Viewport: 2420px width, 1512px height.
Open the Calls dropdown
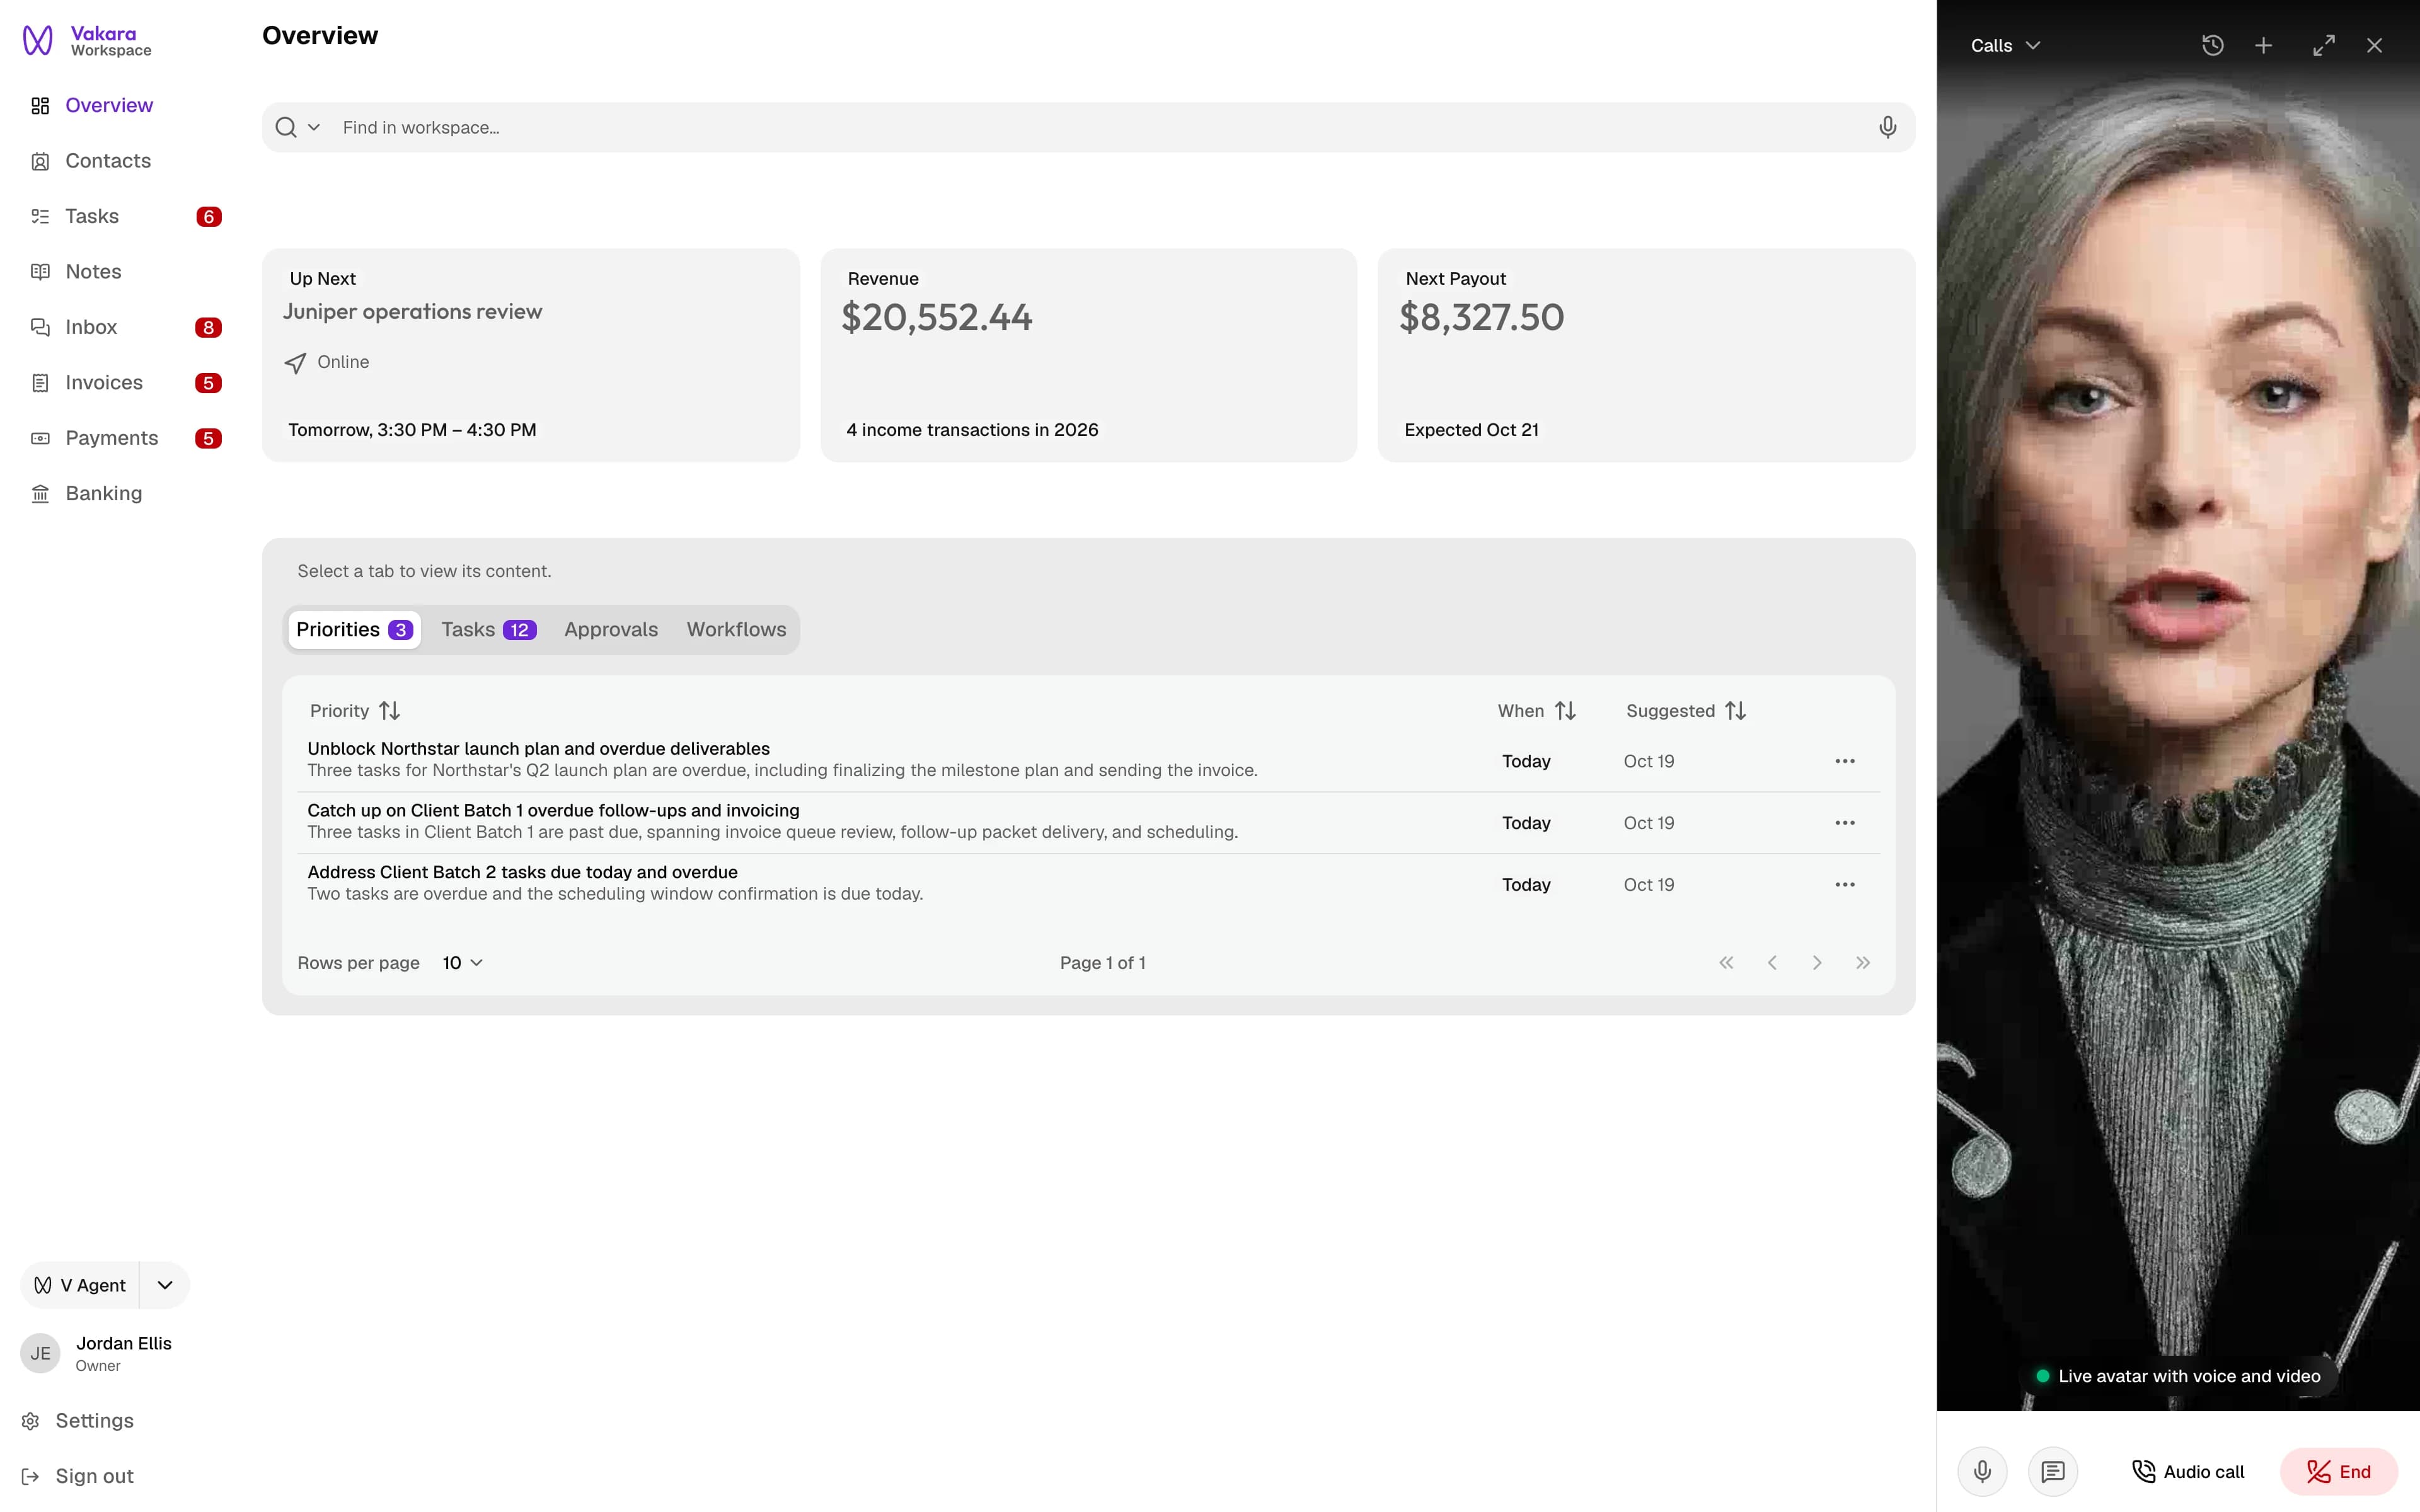[2005, 46]
